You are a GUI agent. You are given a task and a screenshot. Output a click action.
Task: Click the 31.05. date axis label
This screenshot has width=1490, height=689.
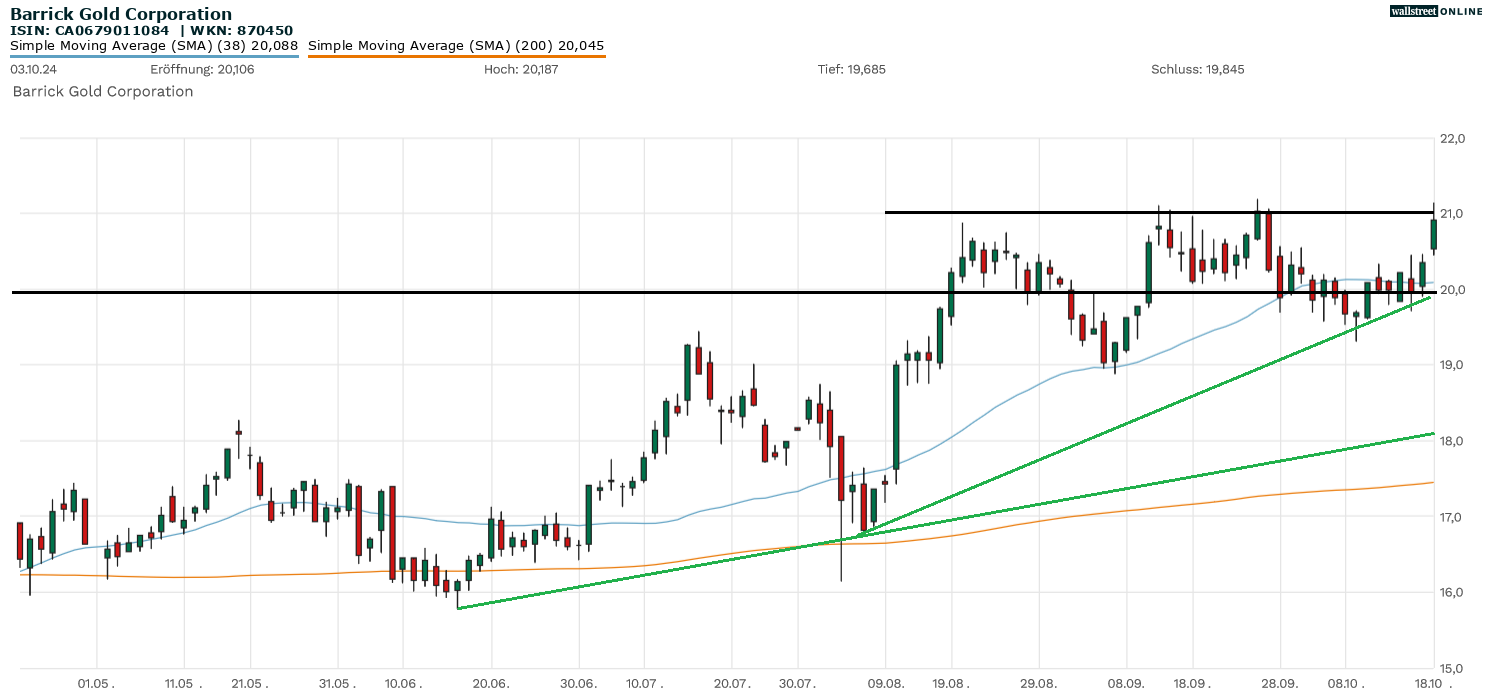(338, 682)
